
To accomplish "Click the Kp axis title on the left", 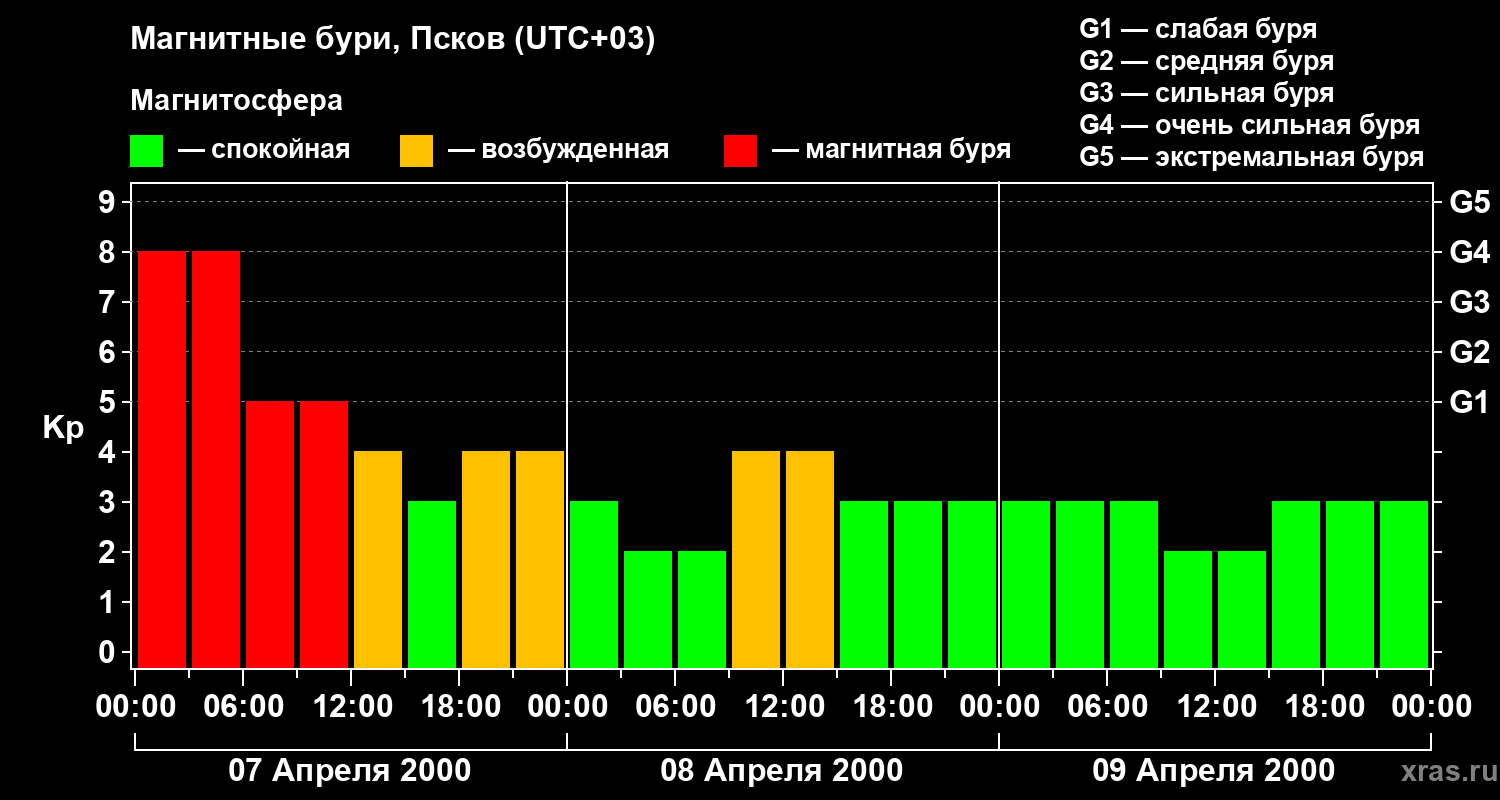I will [x=63, y=428].
